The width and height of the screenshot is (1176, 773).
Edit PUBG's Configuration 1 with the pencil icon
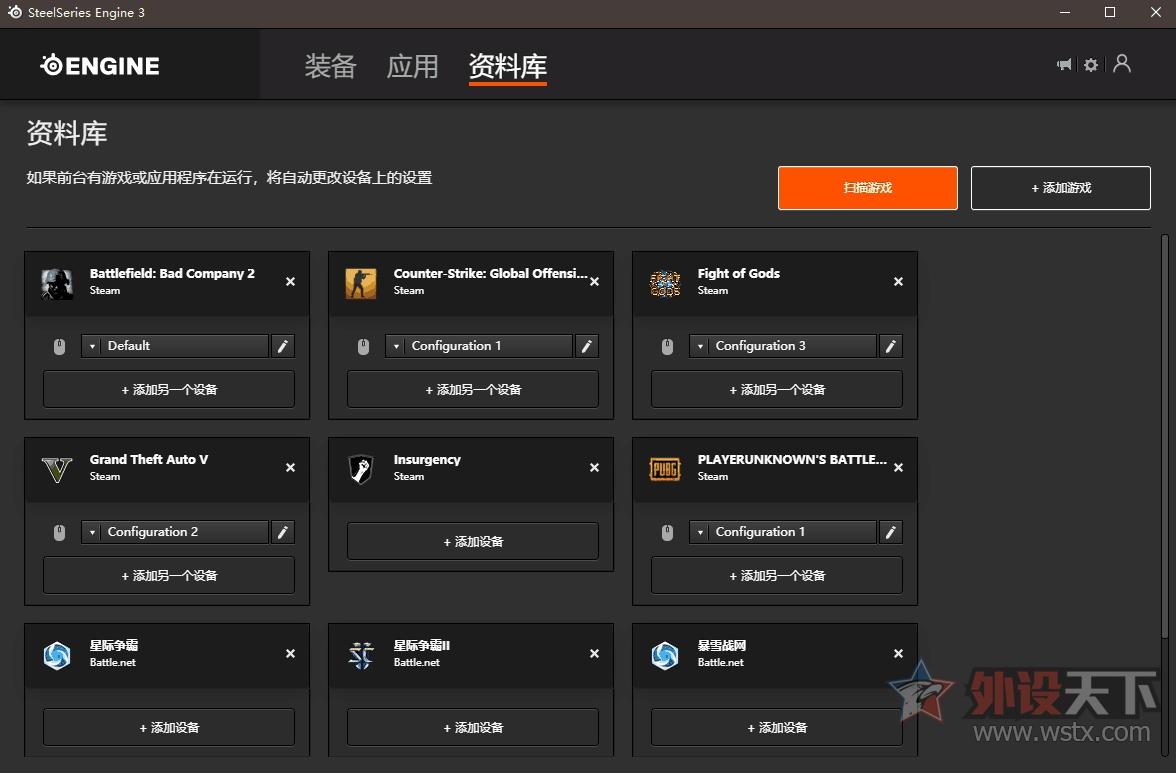(x=890, y=532)
